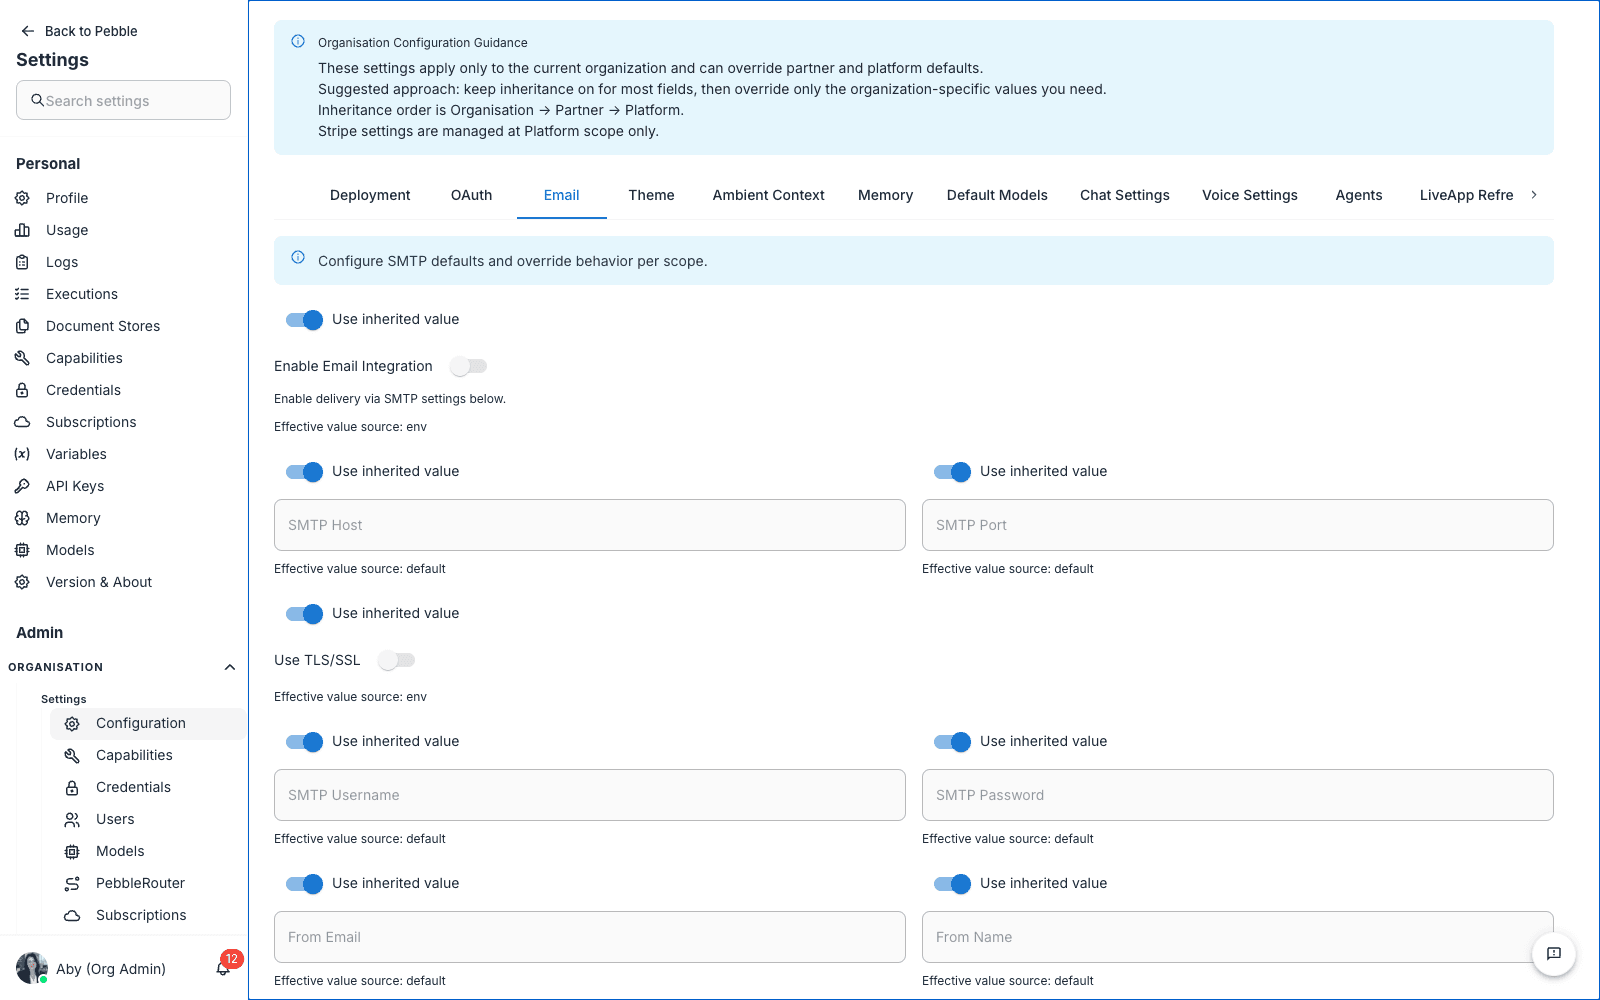The width and height of the screenshot is (1600, 1000).
Task: Open Version & About page
Action: pyautogui.click(x=99, y=582)
